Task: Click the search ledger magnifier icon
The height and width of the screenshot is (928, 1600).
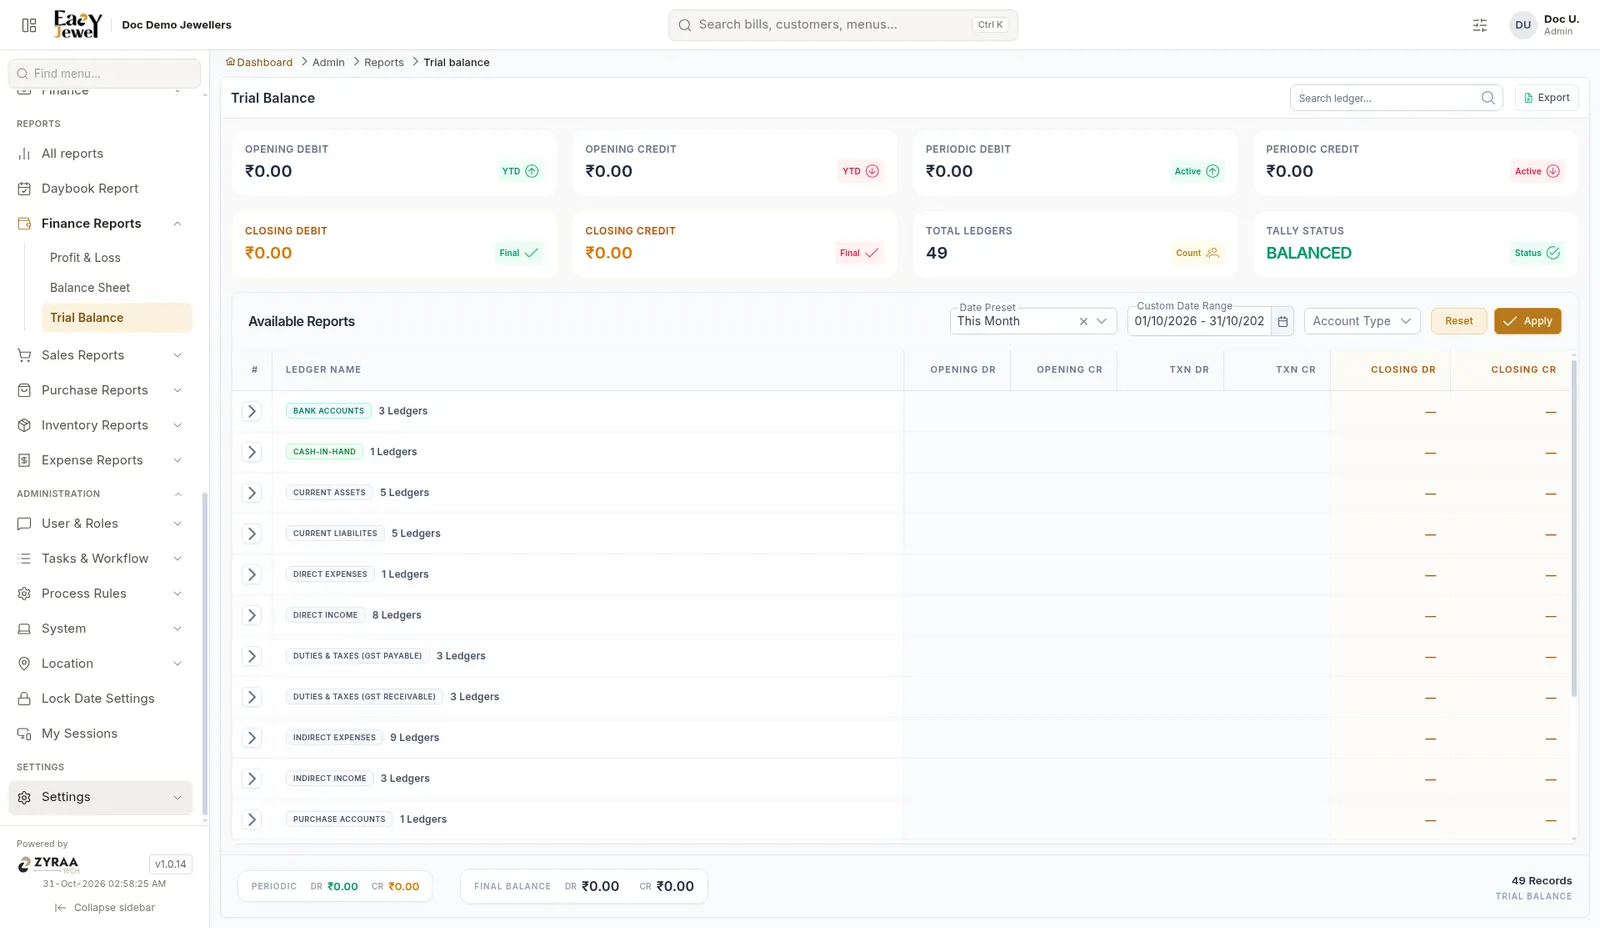Action: tap(1488, 98)
